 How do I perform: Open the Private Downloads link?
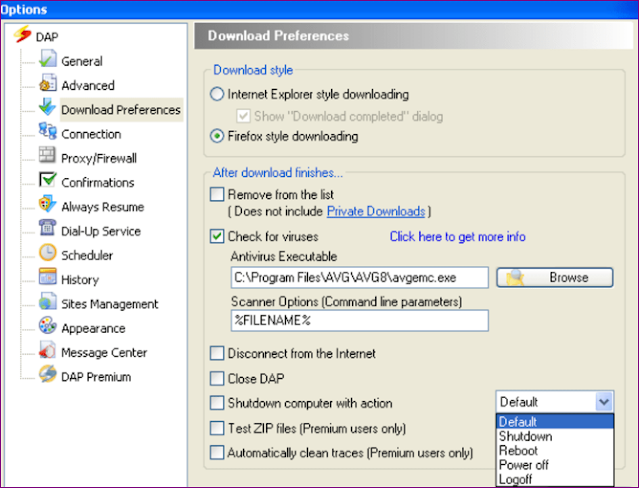(x=376, y=211)
